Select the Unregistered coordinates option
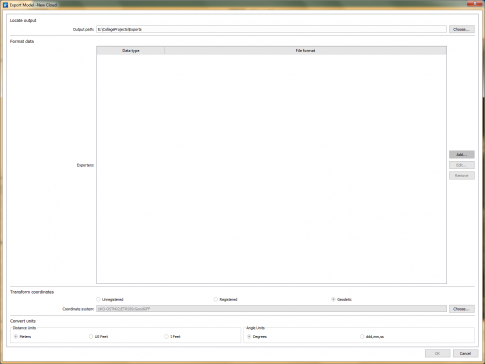 pos(110,299)
